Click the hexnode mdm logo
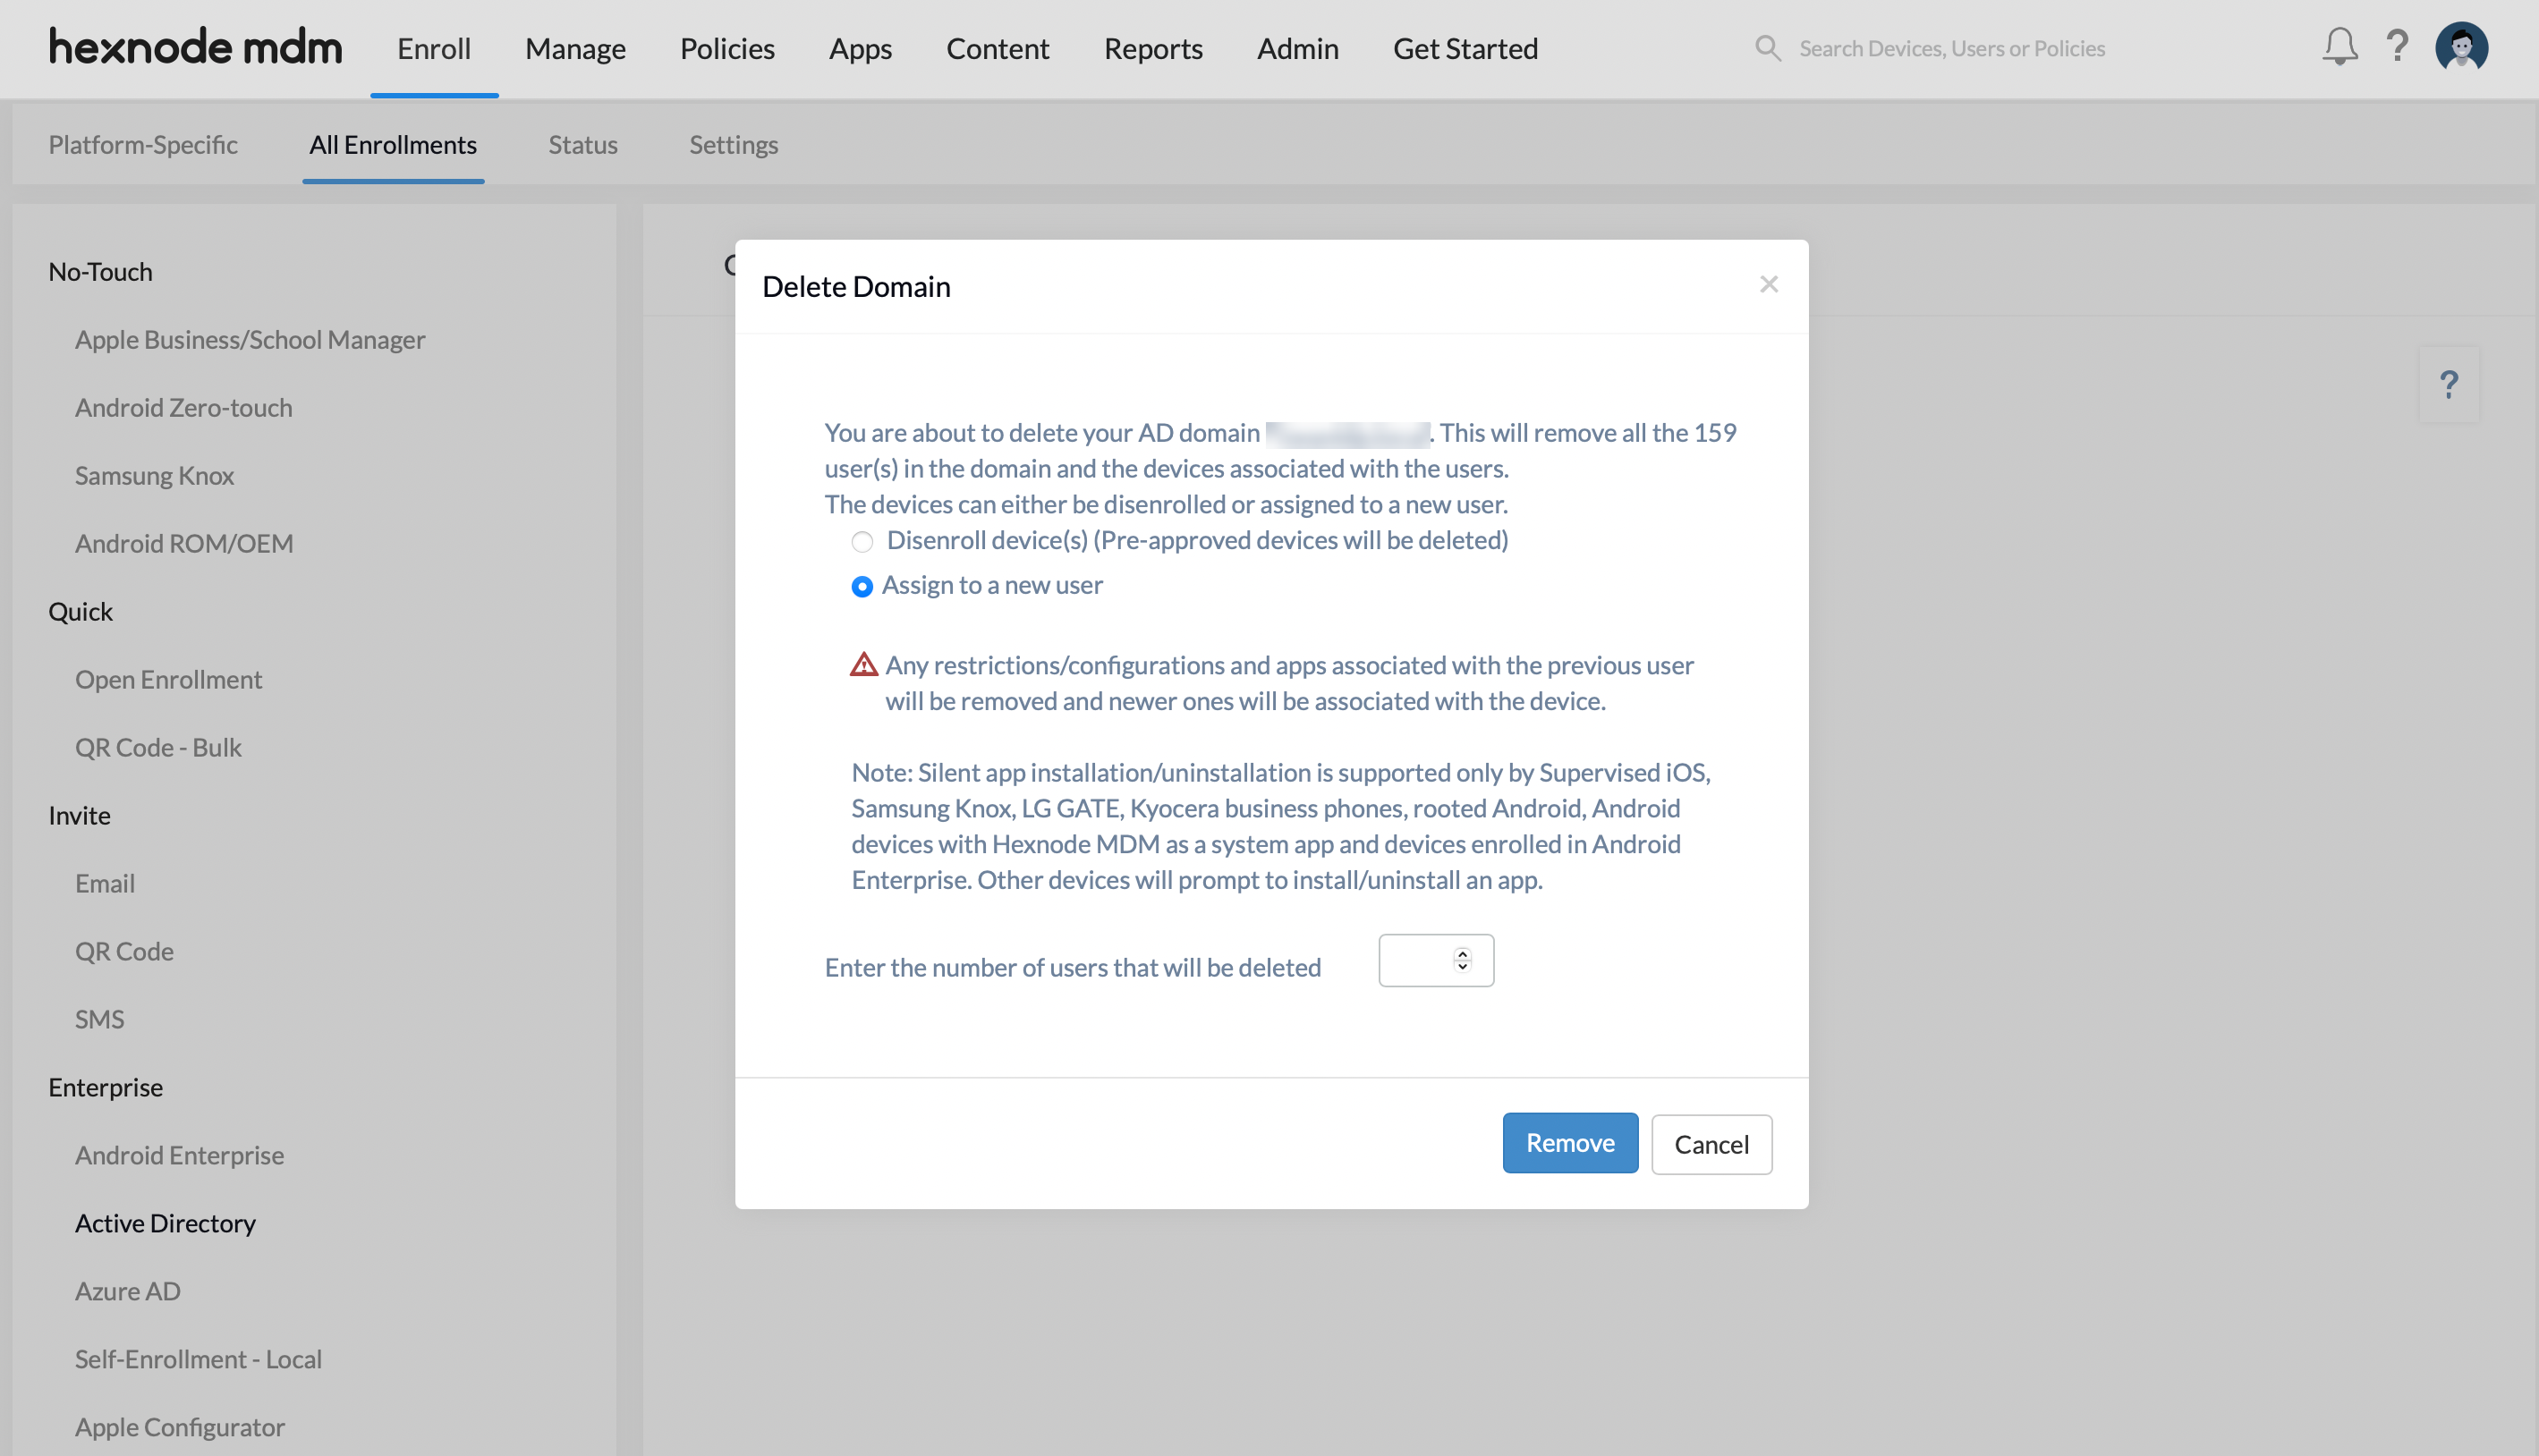Screen dimensions: 2539x1456 tap(195, 47)
